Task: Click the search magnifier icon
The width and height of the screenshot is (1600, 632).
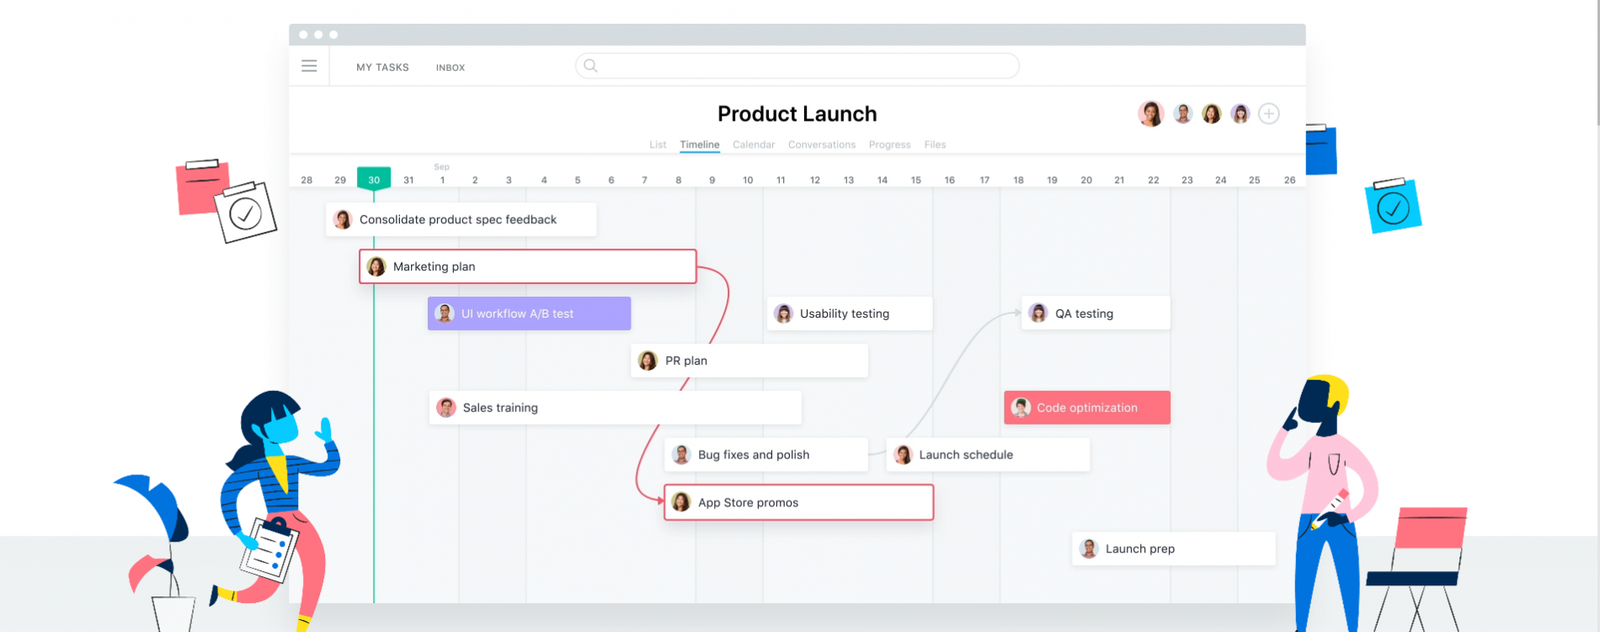Action: (x=590, y=66)
